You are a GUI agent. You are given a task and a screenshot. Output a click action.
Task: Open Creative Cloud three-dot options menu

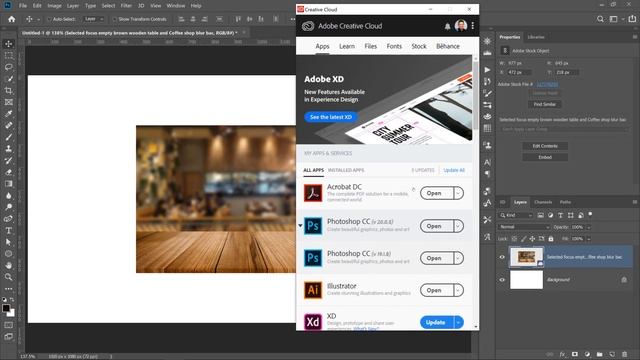[473, 26]
